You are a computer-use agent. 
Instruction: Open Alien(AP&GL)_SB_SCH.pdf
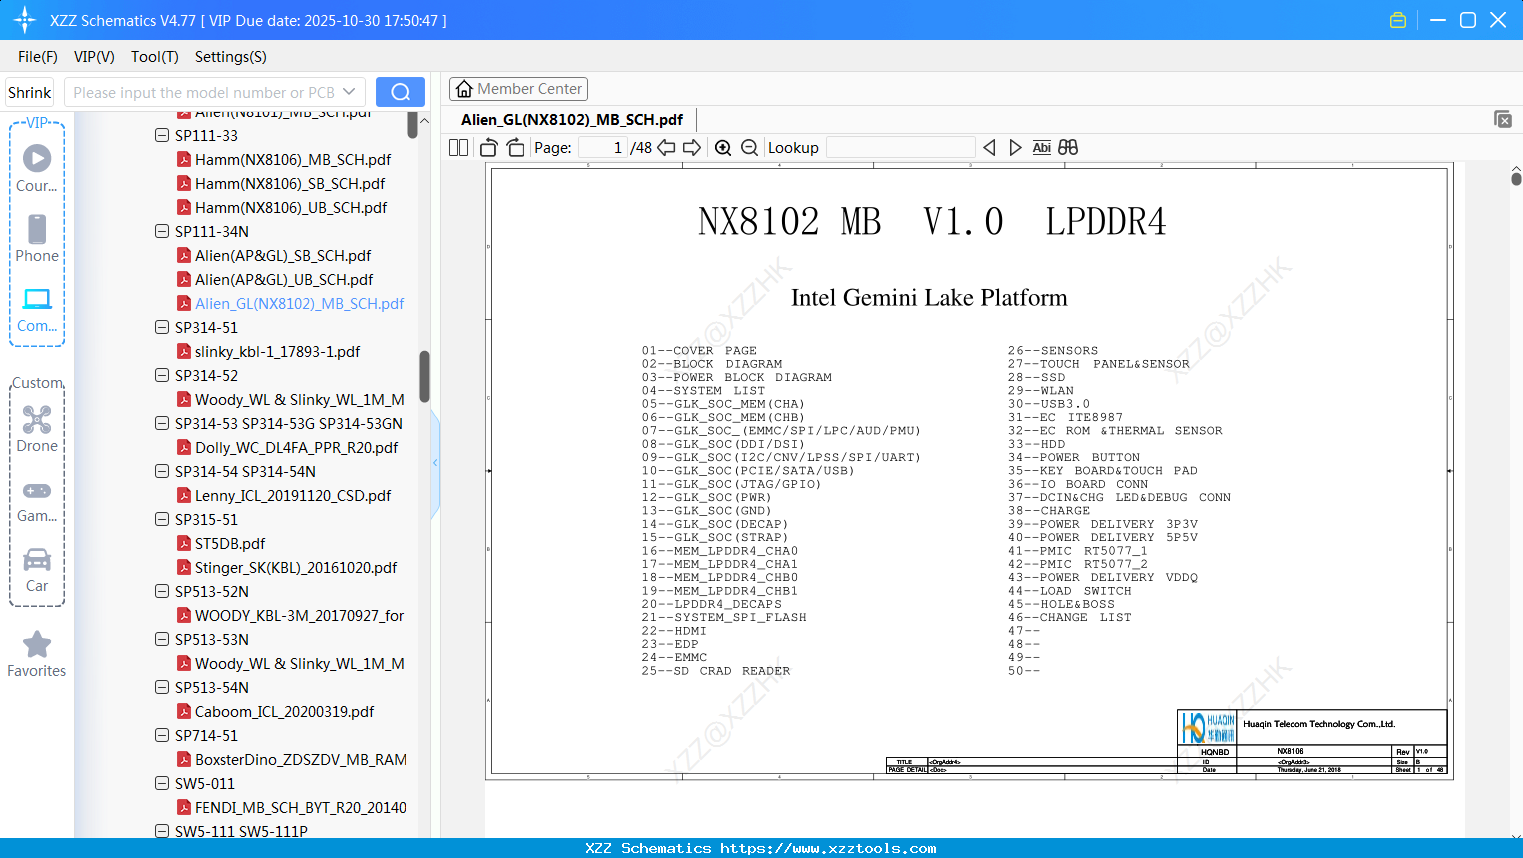283,255
